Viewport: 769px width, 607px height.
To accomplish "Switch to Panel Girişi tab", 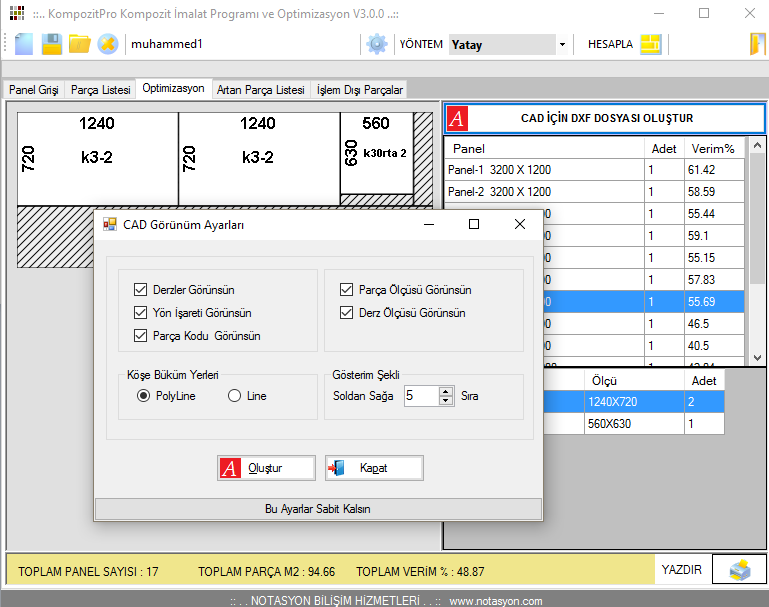I will pyautogui.click(x=33, y=90).
